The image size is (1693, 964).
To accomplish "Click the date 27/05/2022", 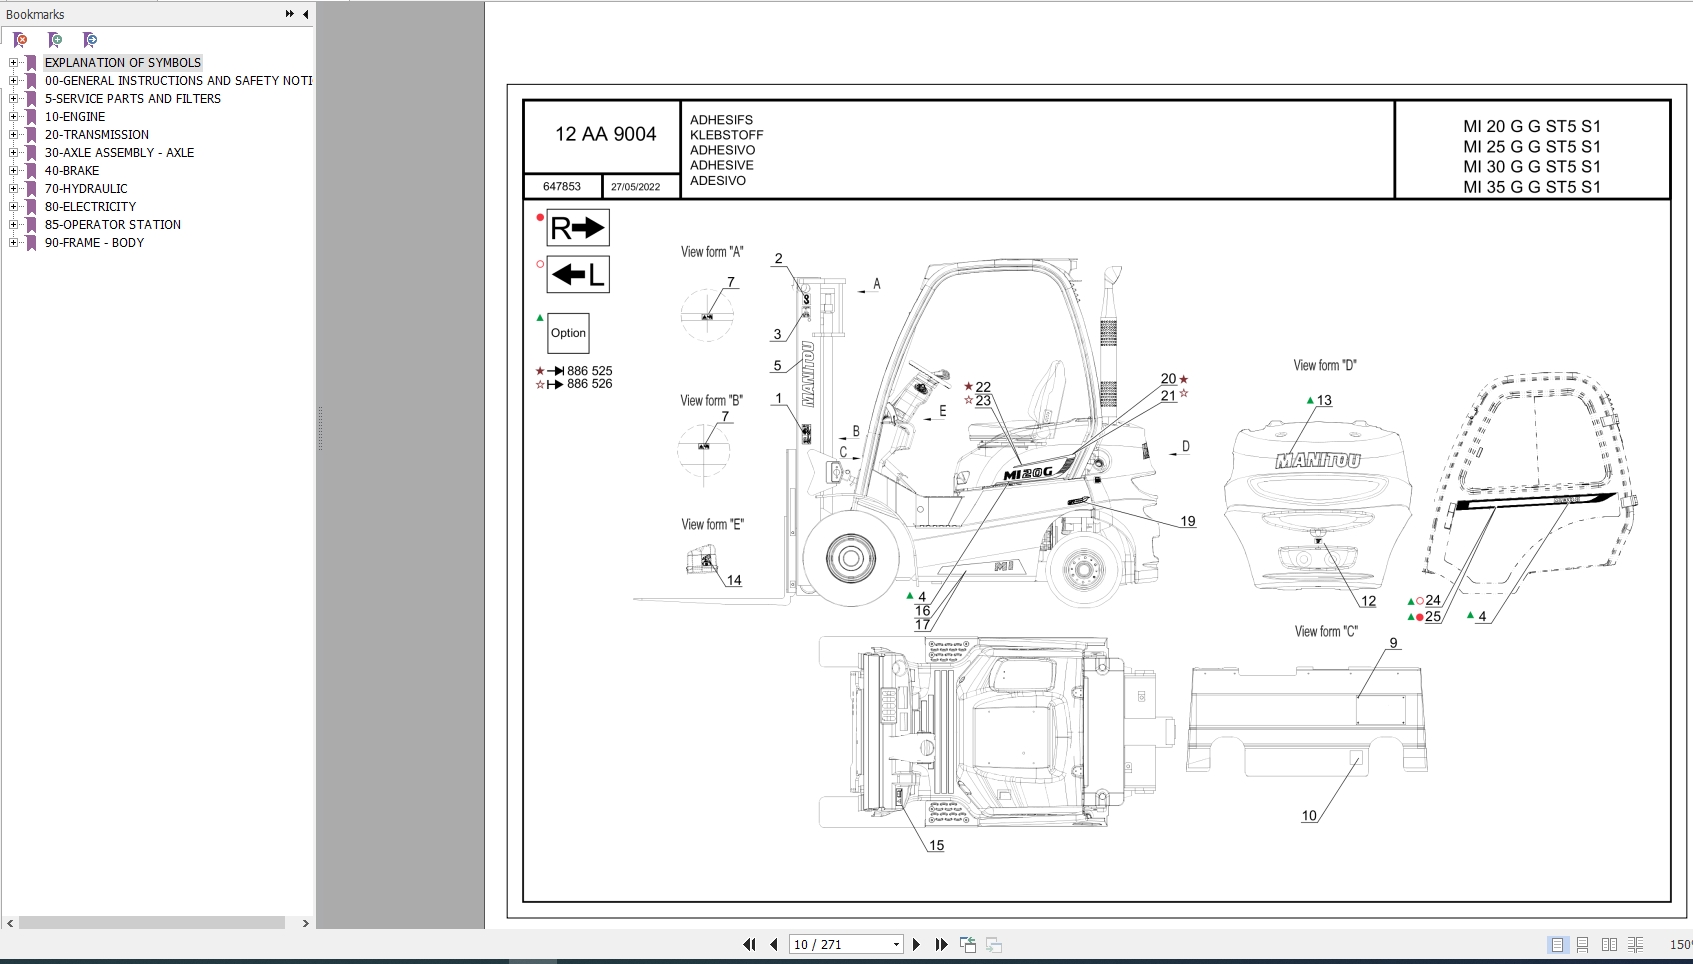I will click(636, 187).
